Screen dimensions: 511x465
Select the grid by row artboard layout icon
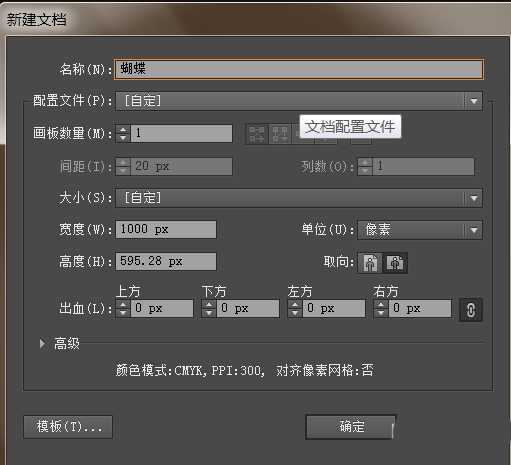coord(256,134)
